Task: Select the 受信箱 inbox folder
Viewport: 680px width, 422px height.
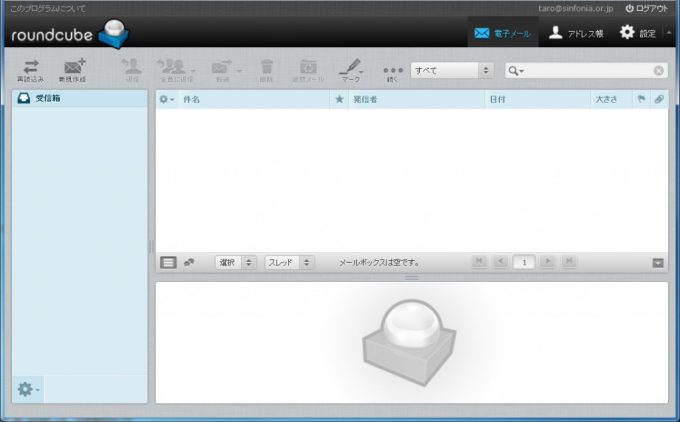Action: [x=80, y=98]
